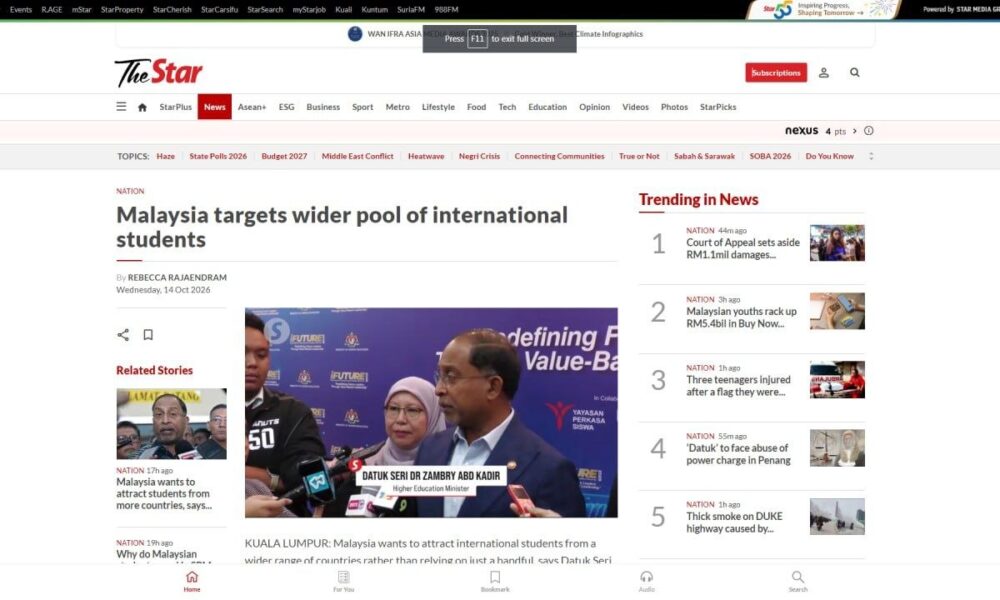Go to the Lifestyle section
Image resolution: width=1000 pixels, height=600 pixels.
tap(438, 107)
